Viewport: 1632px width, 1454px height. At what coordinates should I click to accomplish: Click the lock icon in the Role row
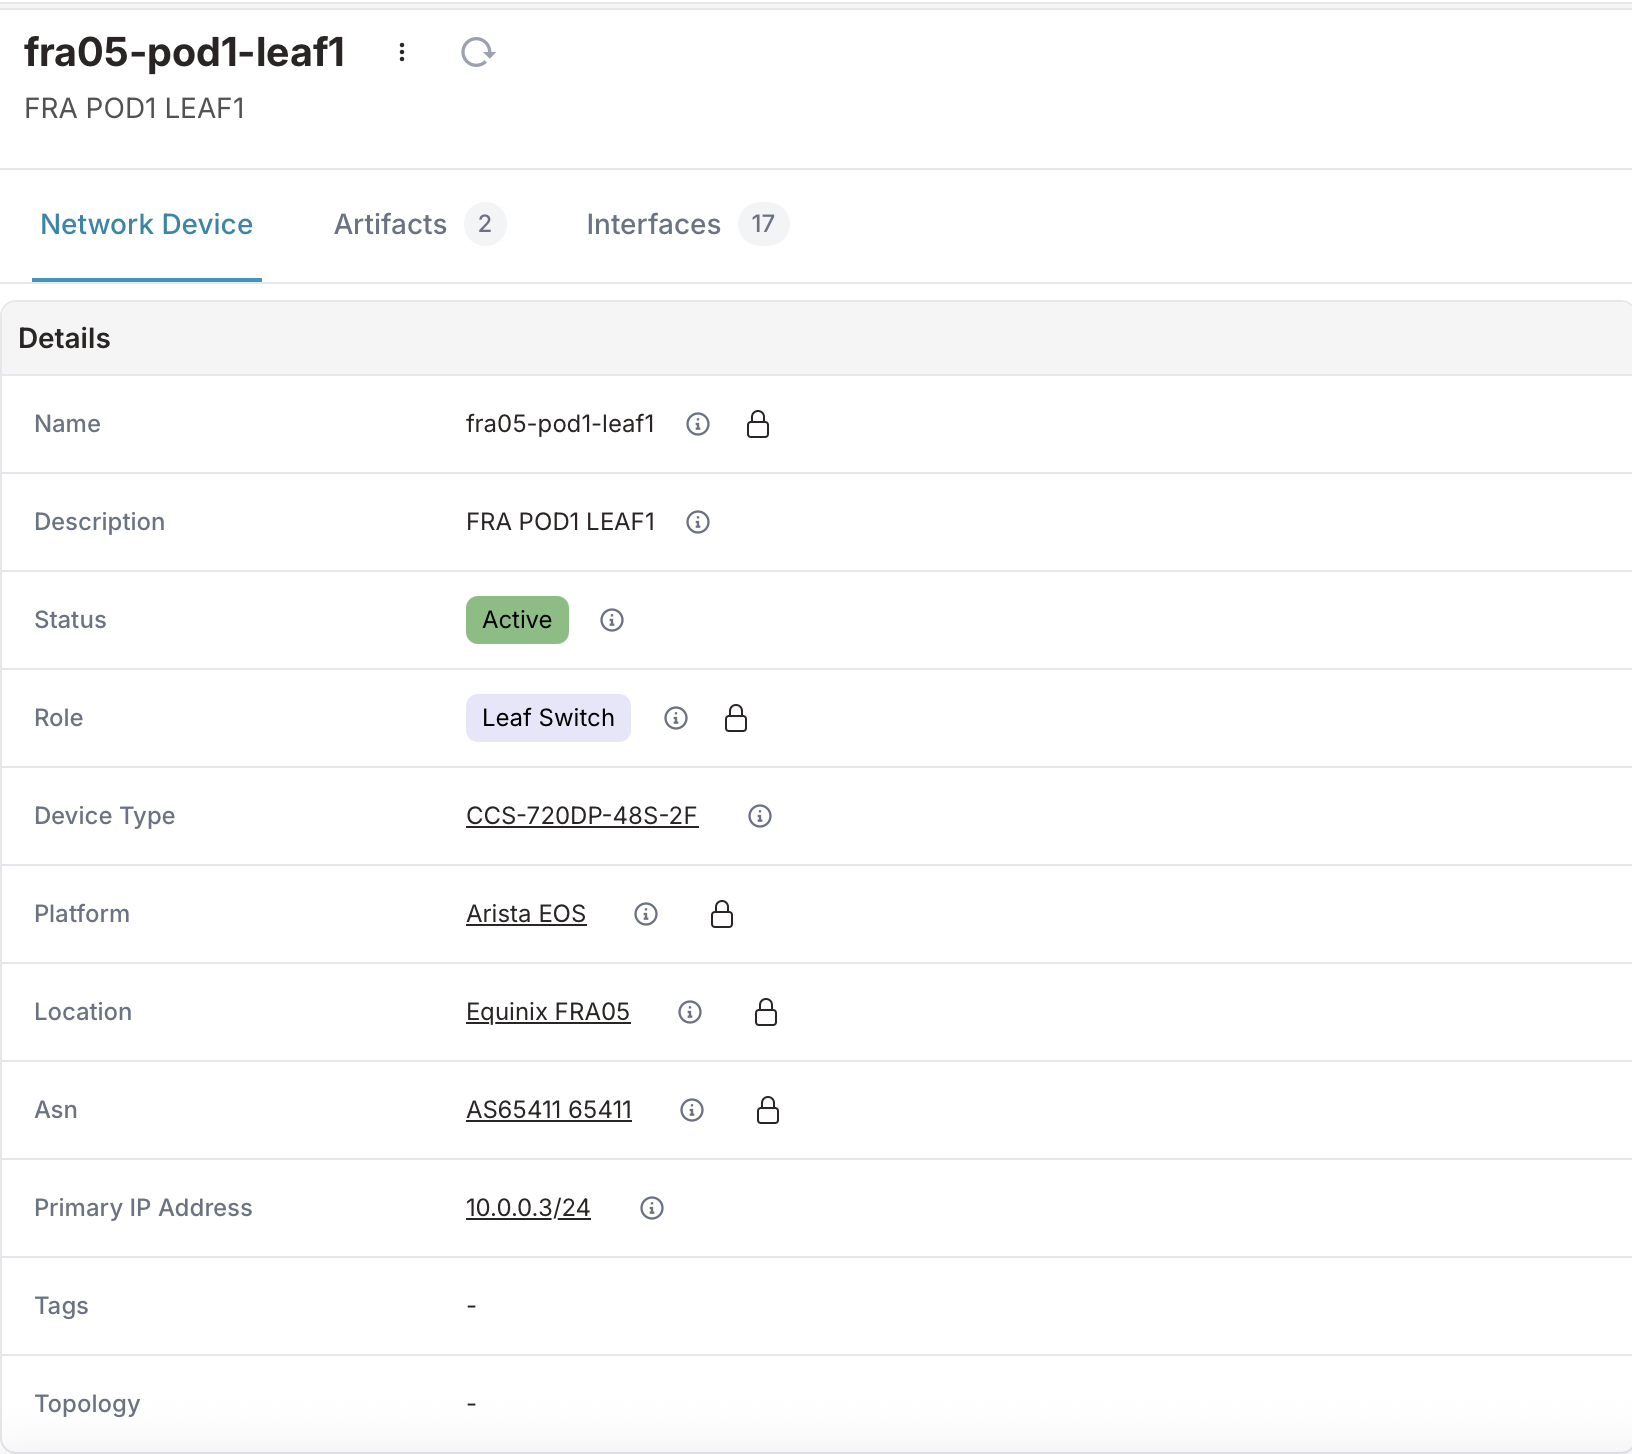[x=736, y=718]
